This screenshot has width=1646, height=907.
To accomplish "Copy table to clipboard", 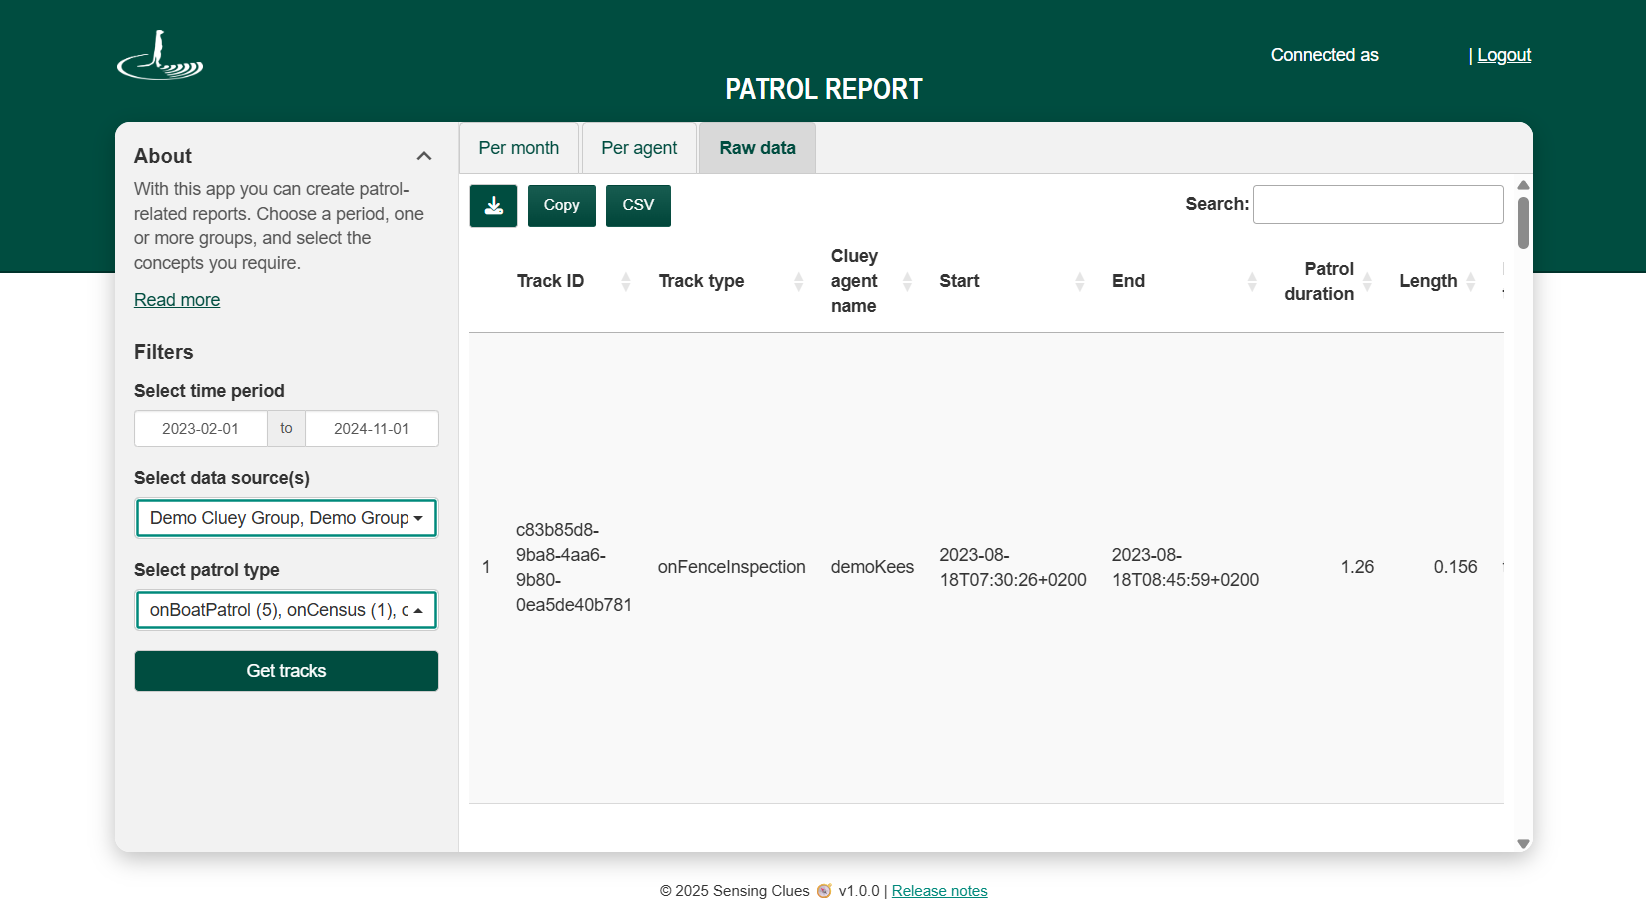I will pos(562,206).
